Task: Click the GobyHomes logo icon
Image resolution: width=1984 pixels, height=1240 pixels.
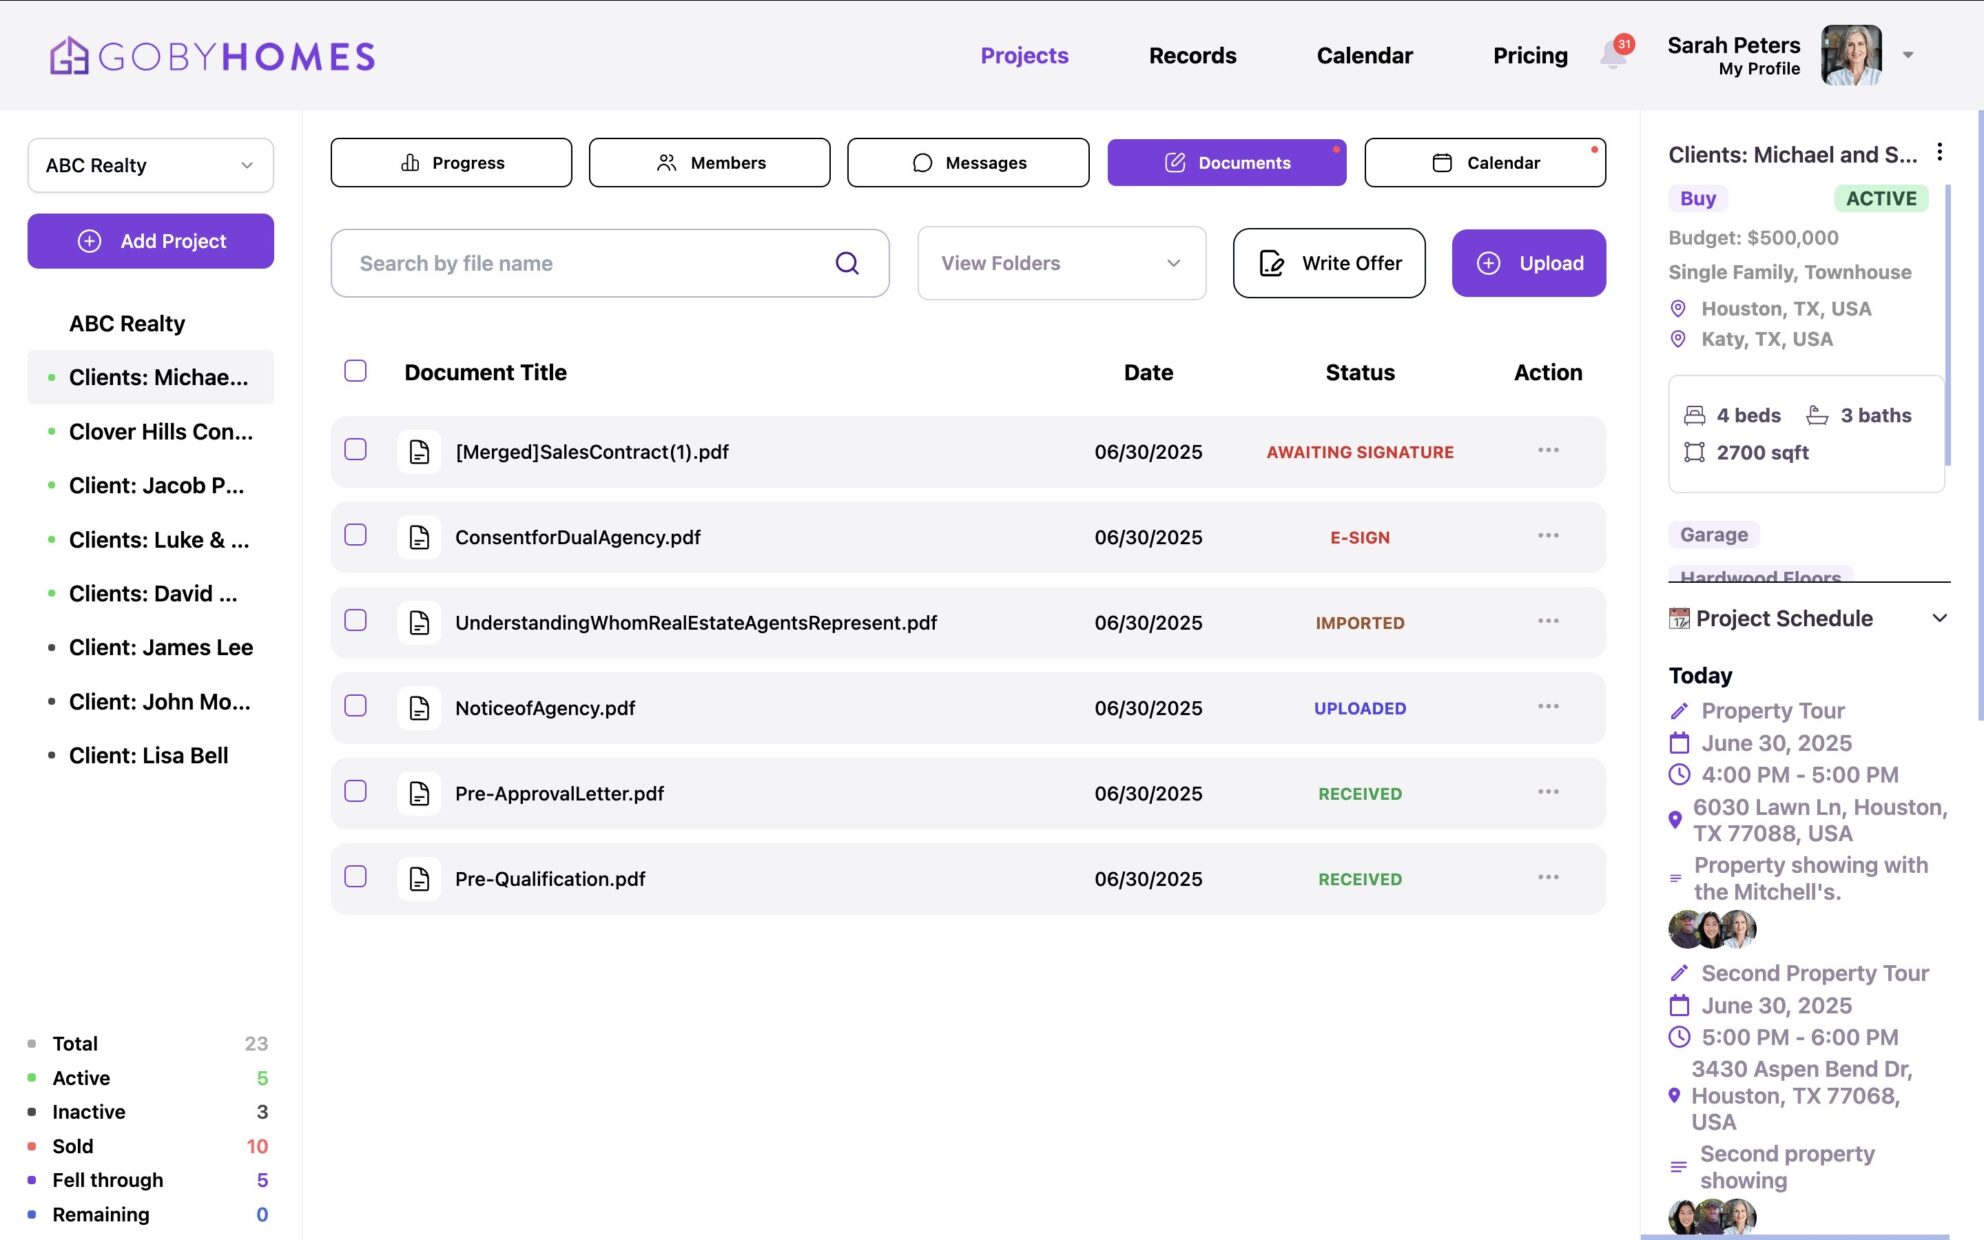Action: [69, 56]
